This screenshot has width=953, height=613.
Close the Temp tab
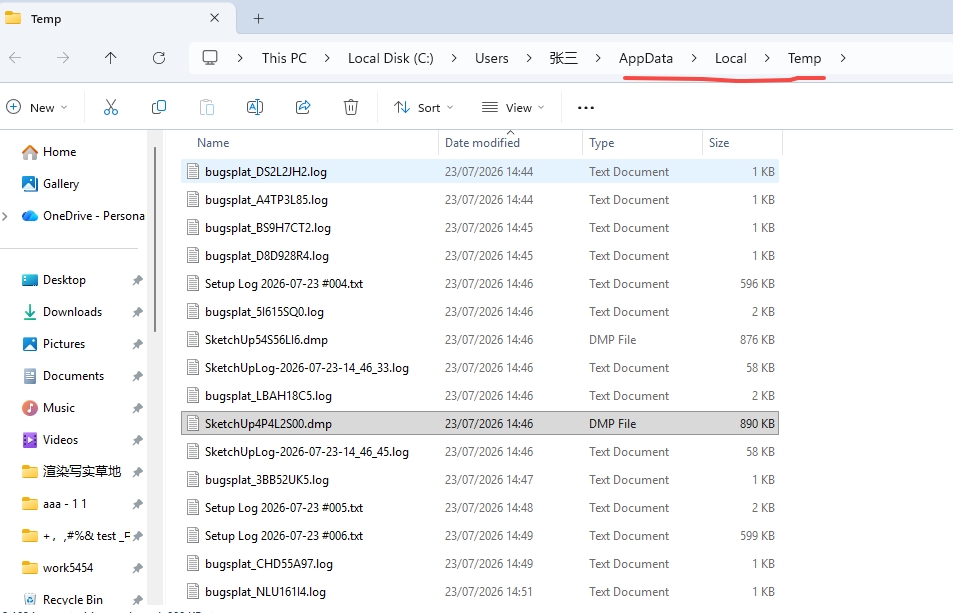point(215,18)
